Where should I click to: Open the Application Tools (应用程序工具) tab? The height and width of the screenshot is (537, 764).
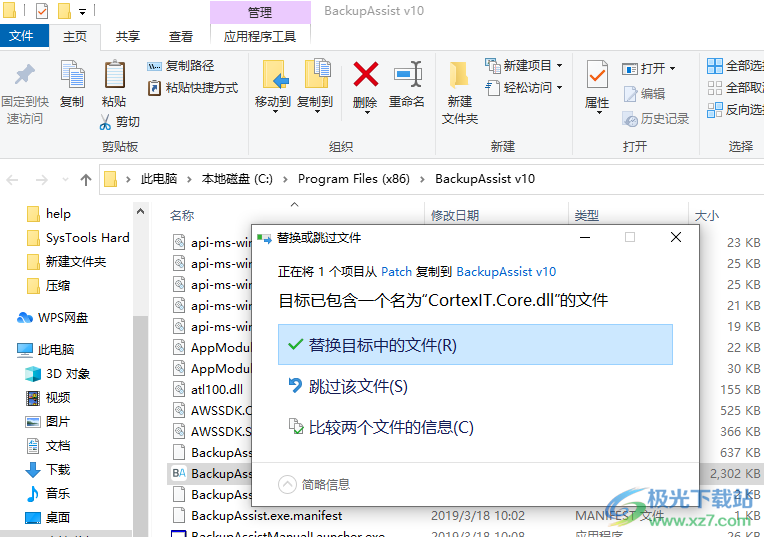(260, 37)
